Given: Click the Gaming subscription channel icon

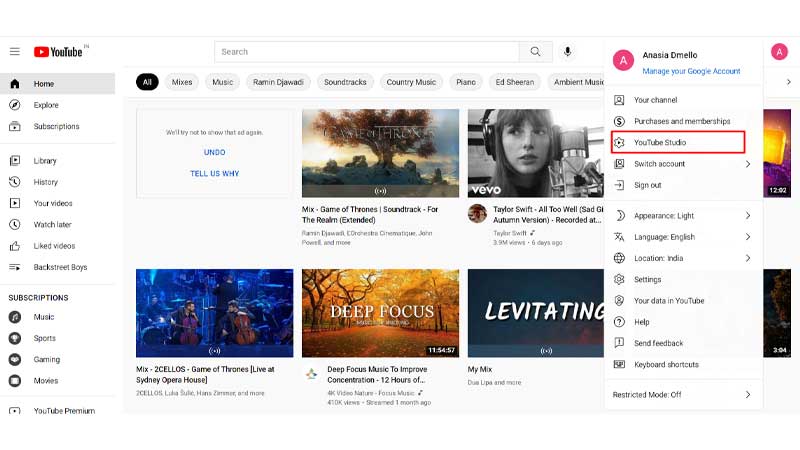Looking at the screenshot, I should [x=15, y=360].
